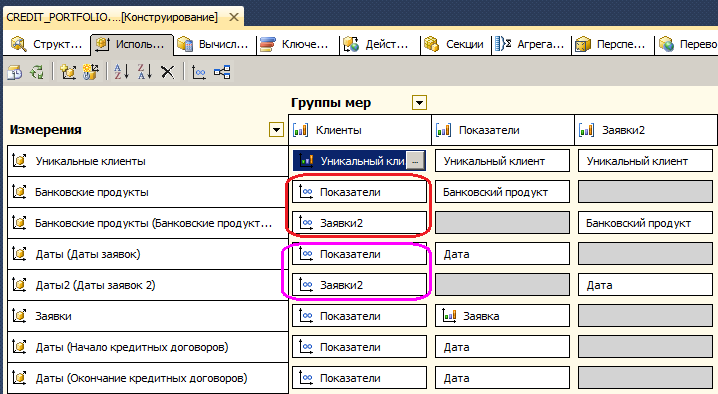Screen dimensions: 718x394
Task: Click Банковский продукт cell under Заявки2
Action: (645, 223)
